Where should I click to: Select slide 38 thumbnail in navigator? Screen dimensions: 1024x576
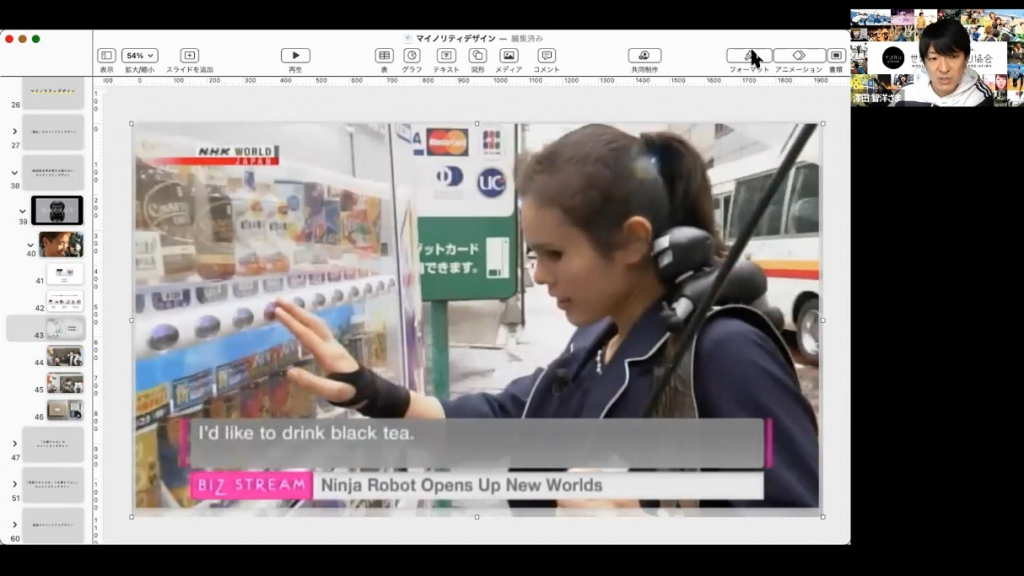53,172
